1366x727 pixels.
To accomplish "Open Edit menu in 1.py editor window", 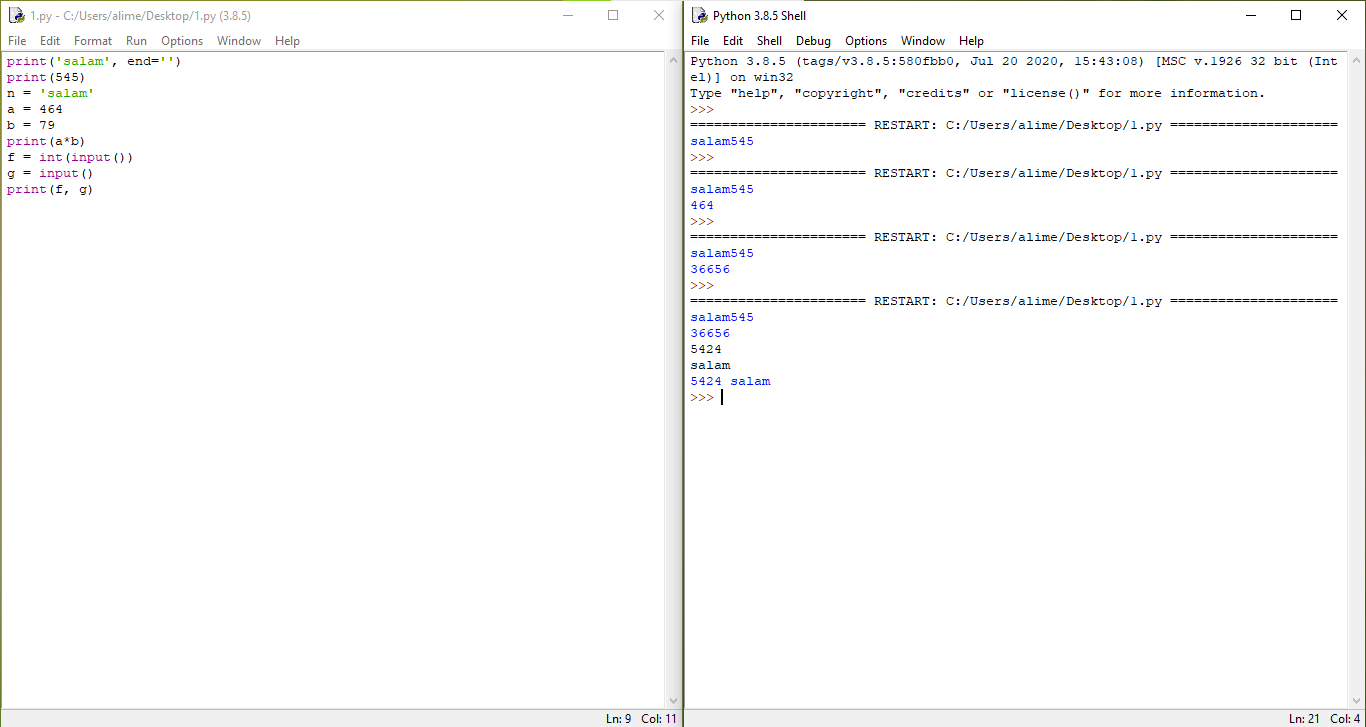I will click(50, 41).
